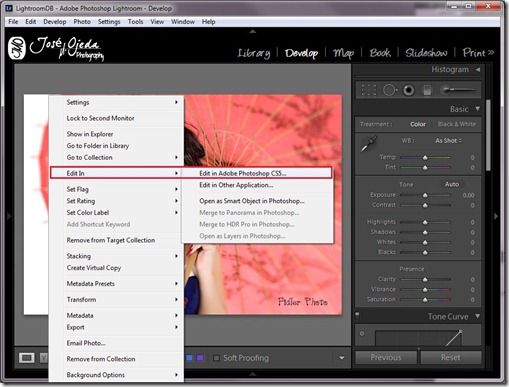Open the Settings menu in menu bar
The image size is (509, 387).
click(x=109, y=22)
